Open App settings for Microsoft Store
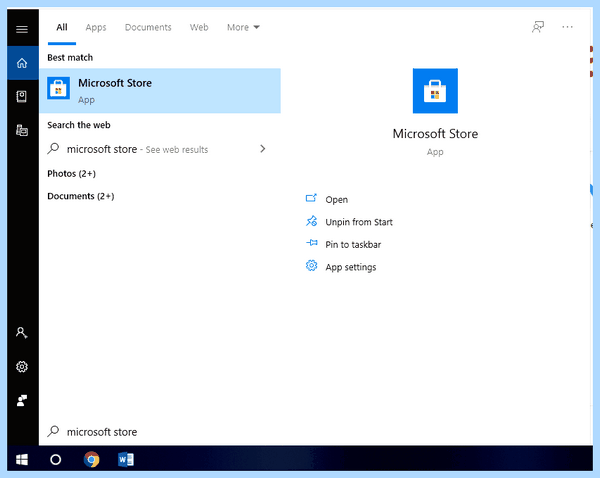The height and width of the screenshot is (478, 600). pos(351,267)
